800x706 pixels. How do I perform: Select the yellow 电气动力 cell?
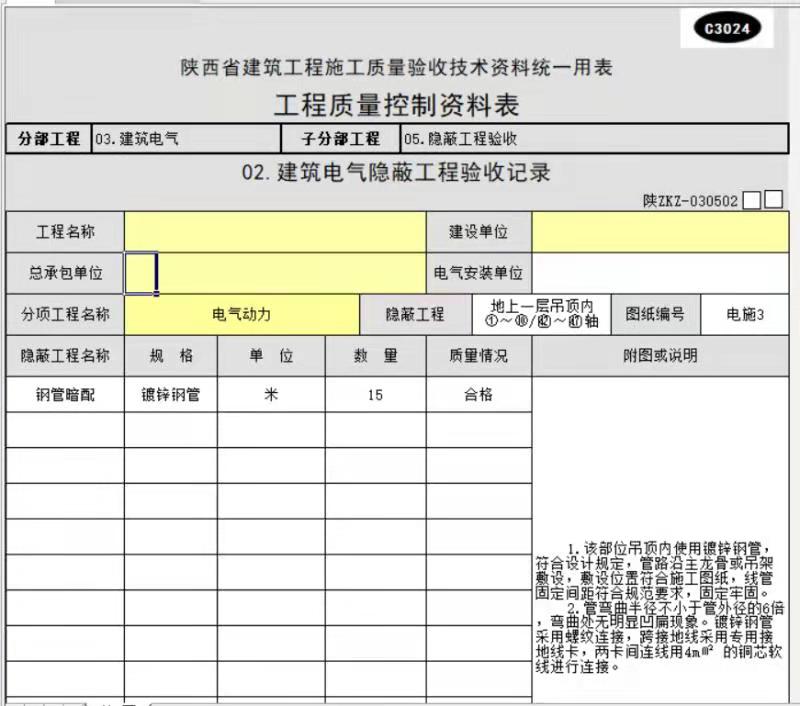coord(240,313)
